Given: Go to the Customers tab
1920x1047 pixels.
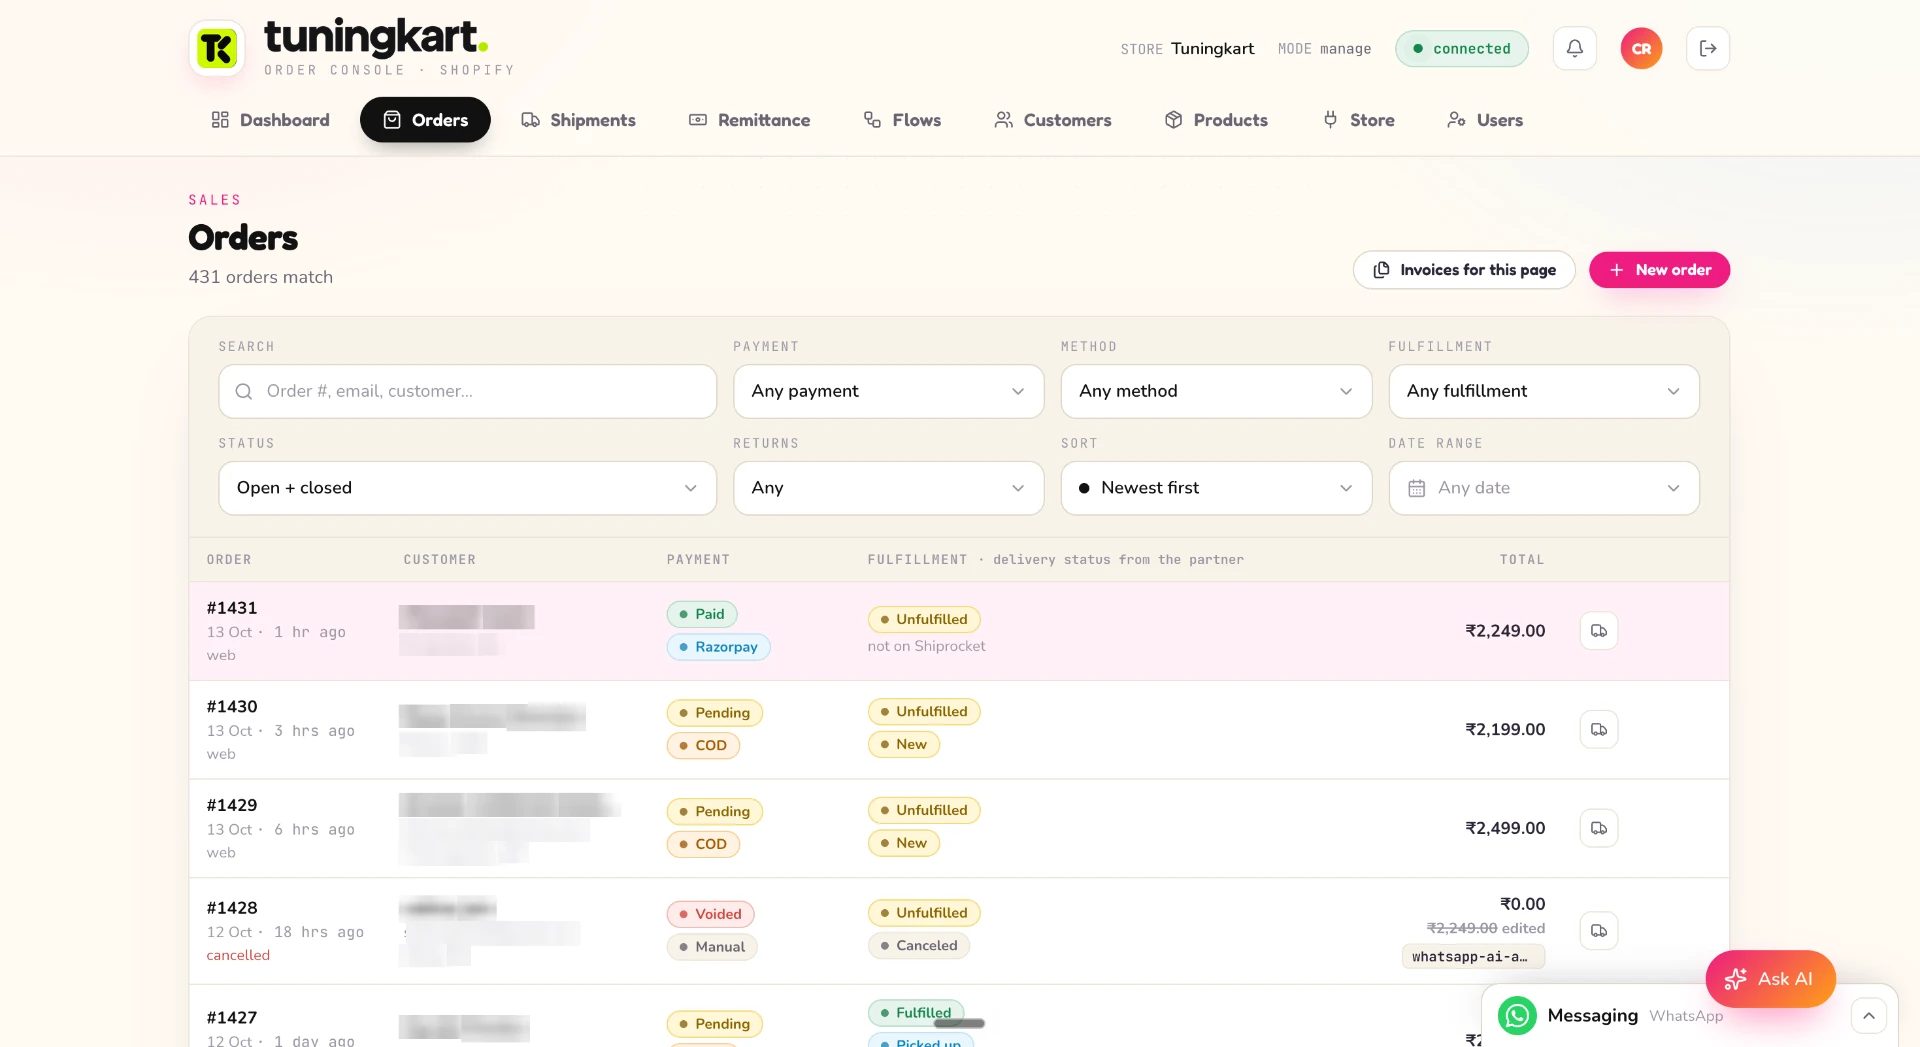Looking at the screenshot, I should point(1052,120).
